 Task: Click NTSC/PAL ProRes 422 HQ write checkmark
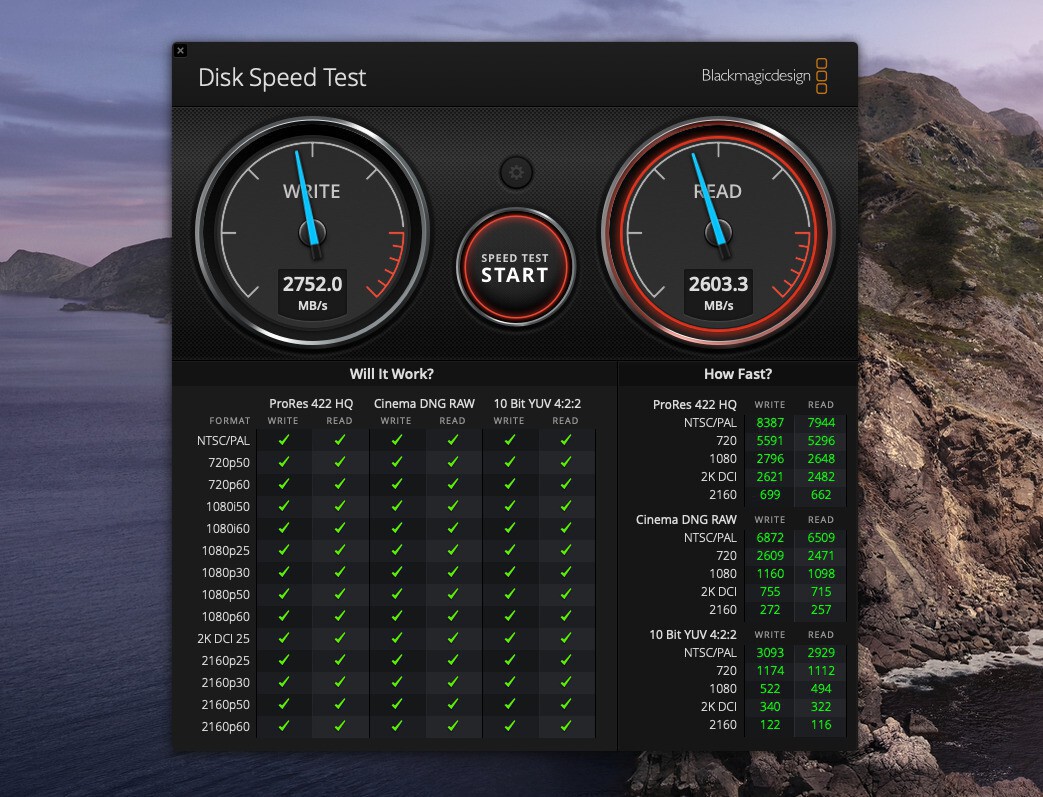pyautogui.click(x=284, y=440)
